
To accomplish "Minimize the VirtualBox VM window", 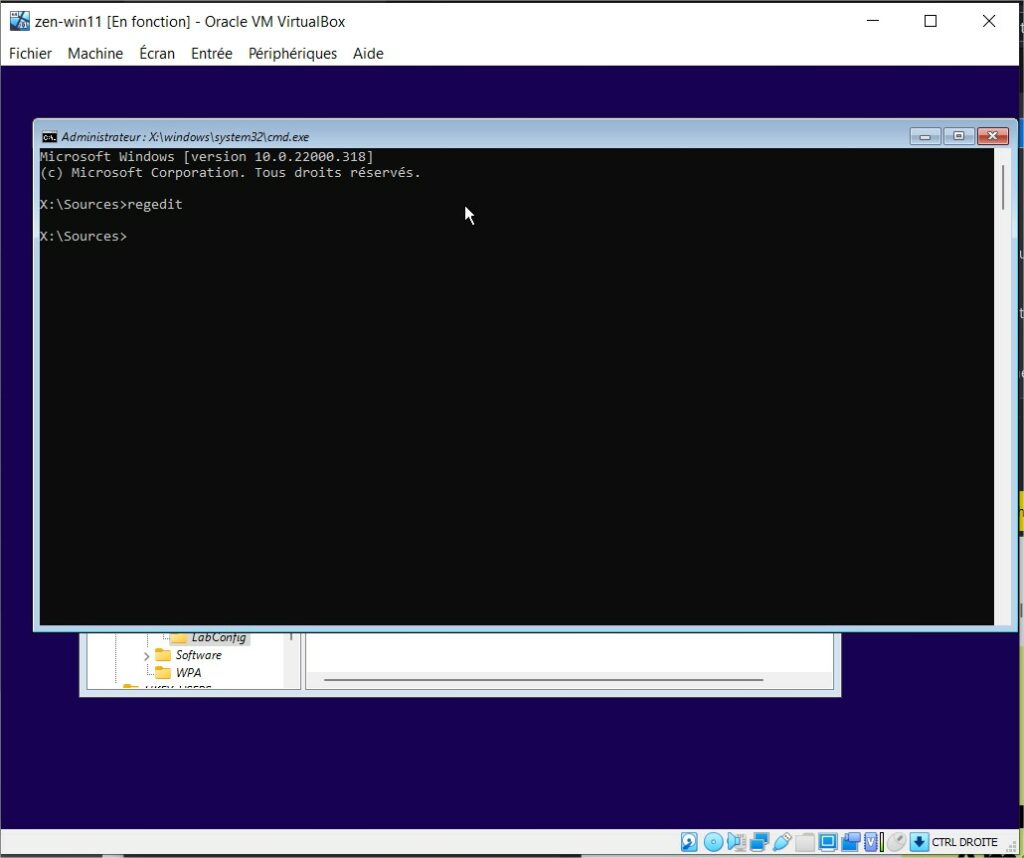I will [x=872, y=21].
